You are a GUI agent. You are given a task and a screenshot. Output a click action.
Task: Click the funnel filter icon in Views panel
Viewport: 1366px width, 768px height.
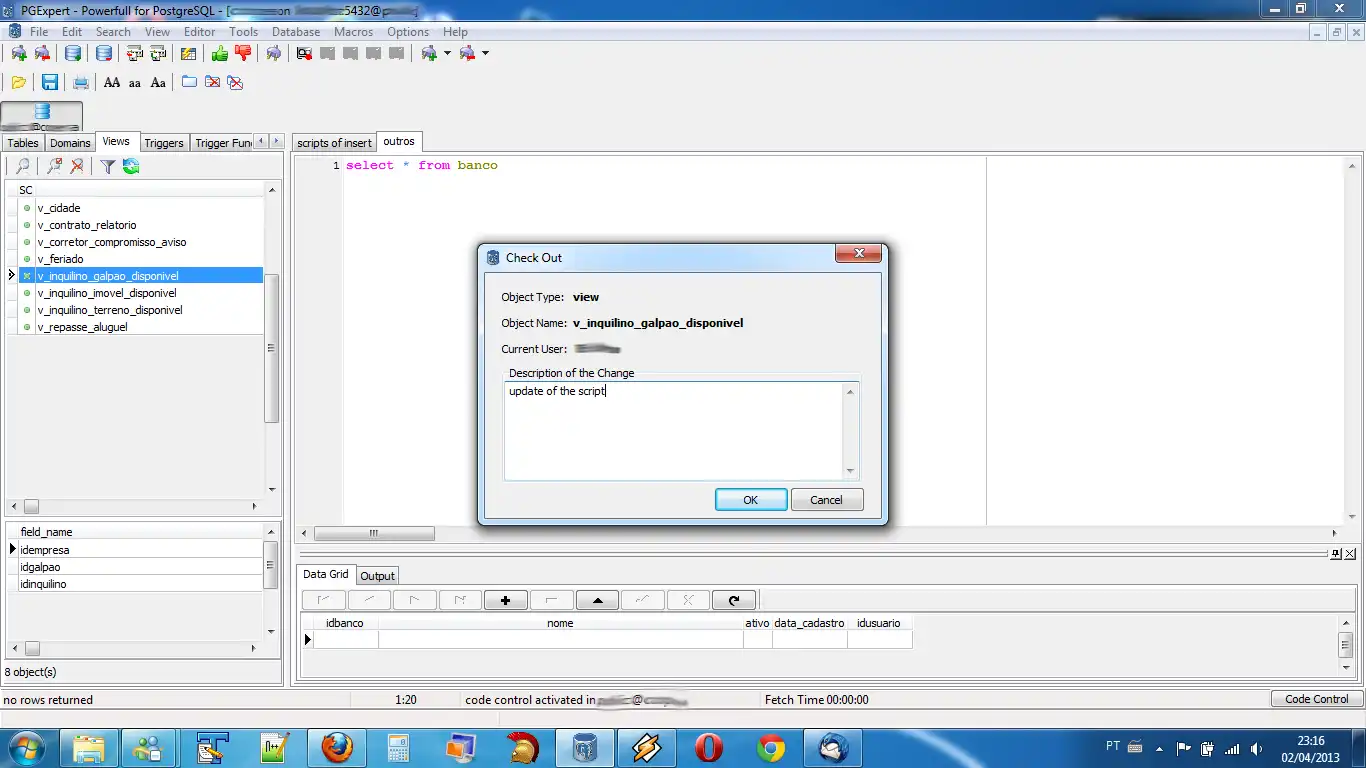tap(108, 167)
